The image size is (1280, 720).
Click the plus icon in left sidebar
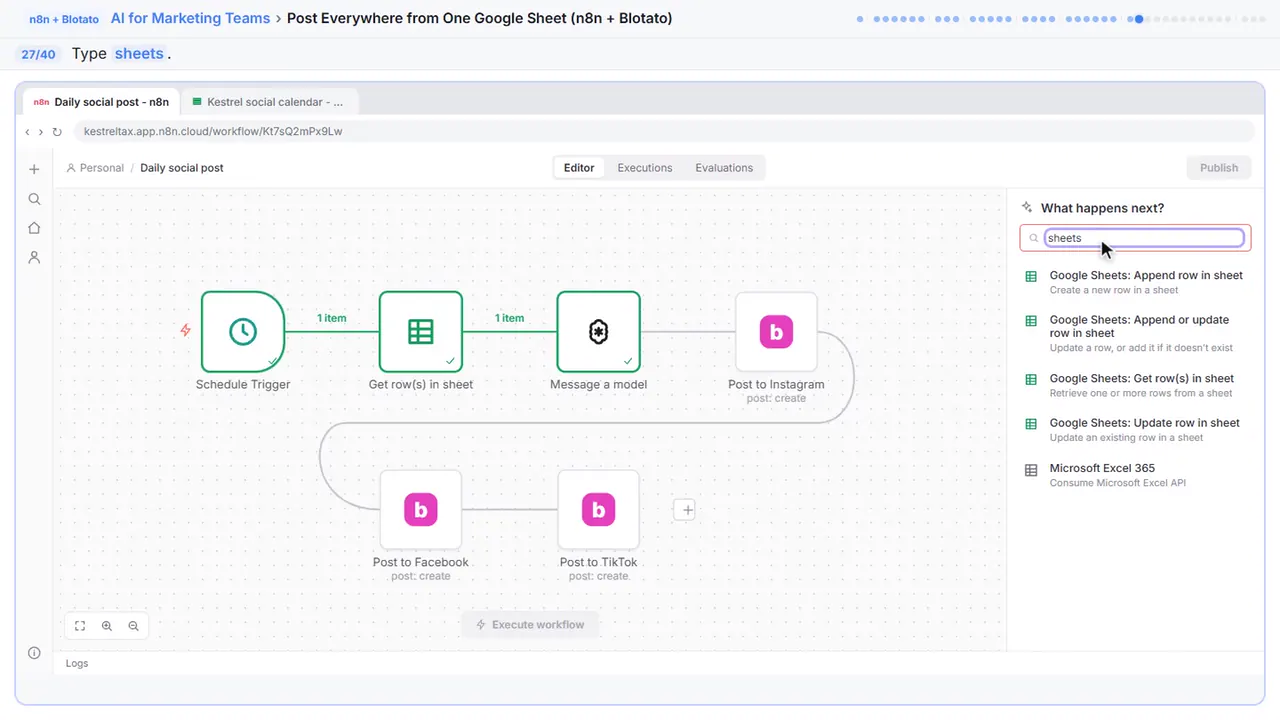point(34,170)
